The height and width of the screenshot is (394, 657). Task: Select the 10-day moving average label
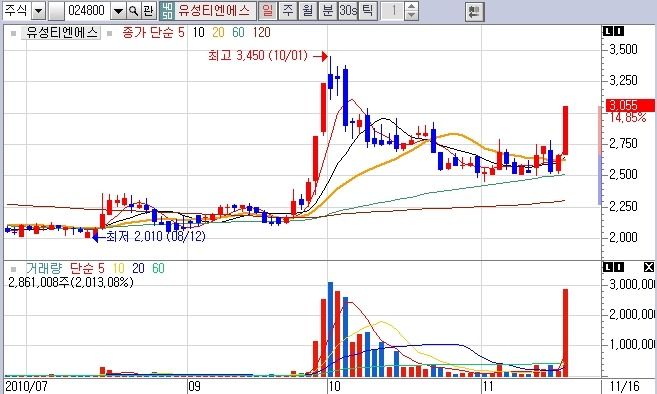pyautogui.click(x=199, y=33)
